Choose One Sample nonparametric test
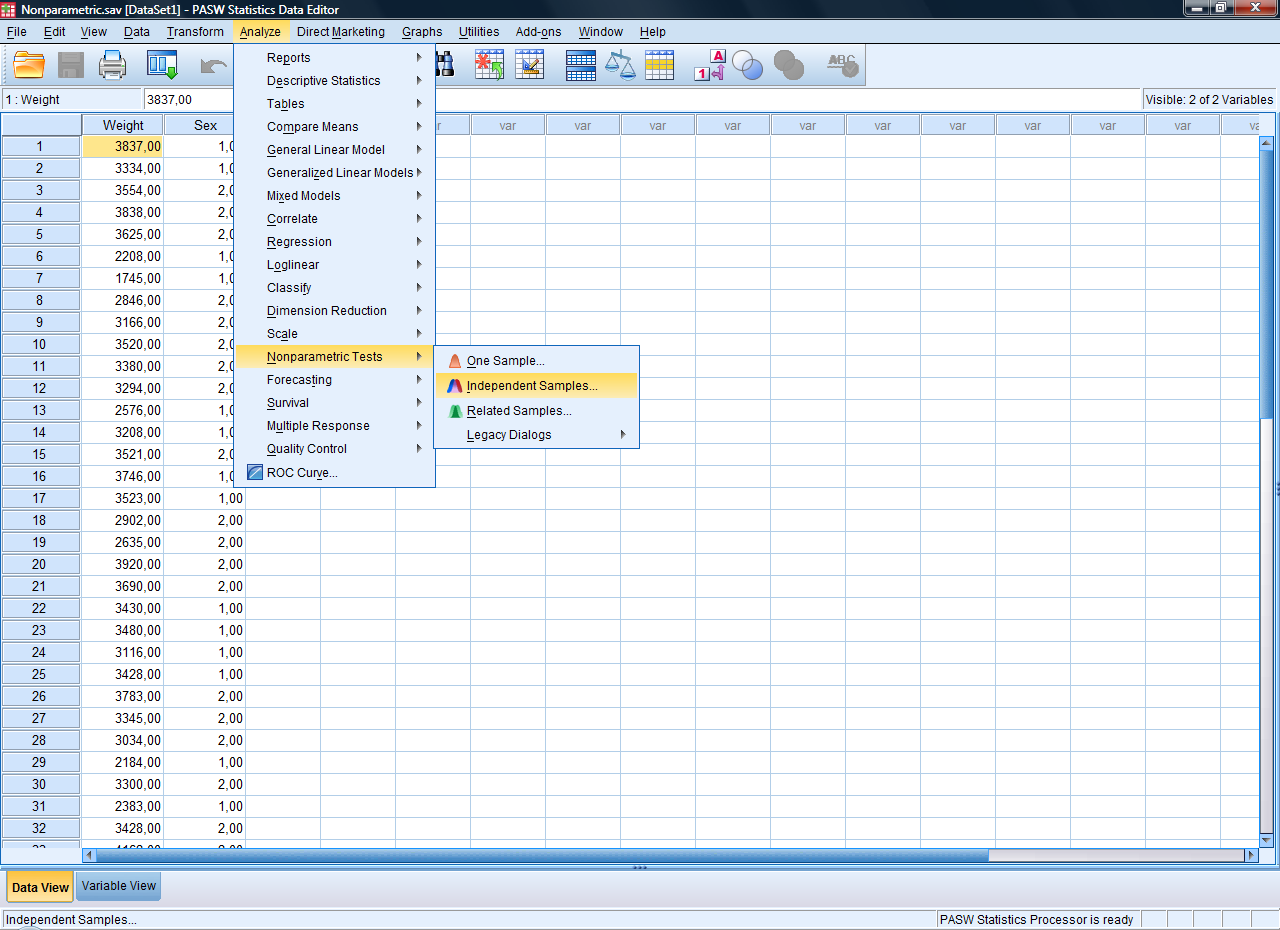The width and height of the screenshot is (1280, 930). [536, 361]
